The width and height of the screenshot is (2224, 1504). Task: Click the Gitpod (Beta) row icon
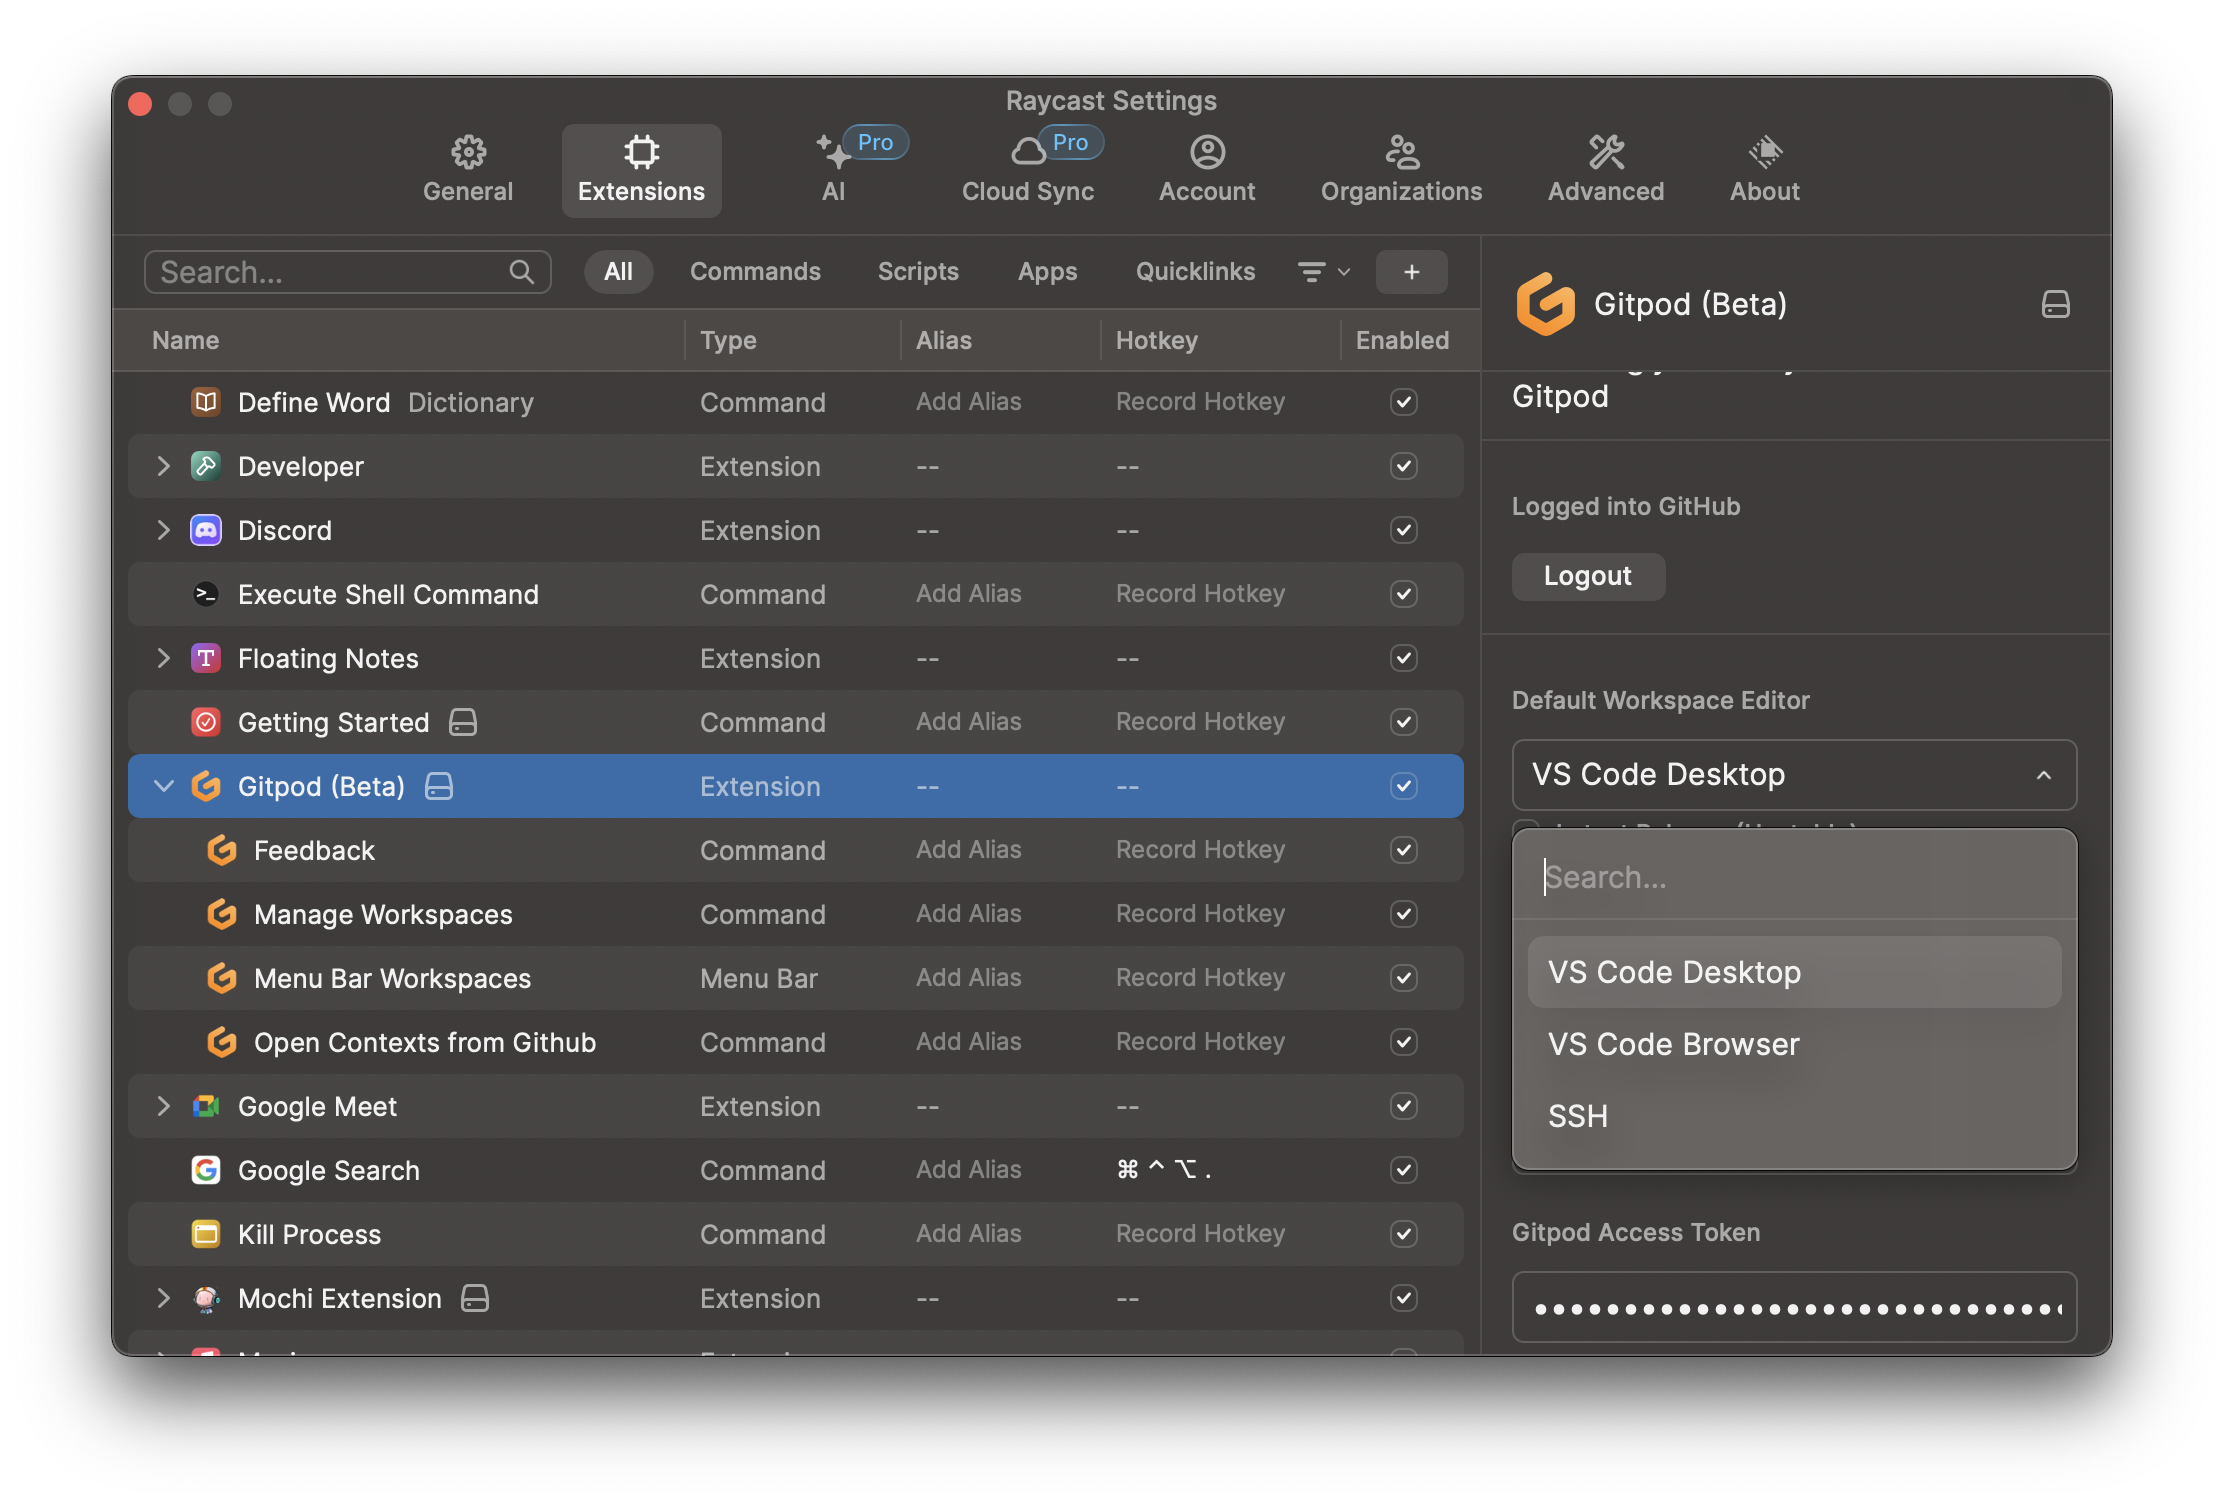pyautogui.click(x=206, y=786)
